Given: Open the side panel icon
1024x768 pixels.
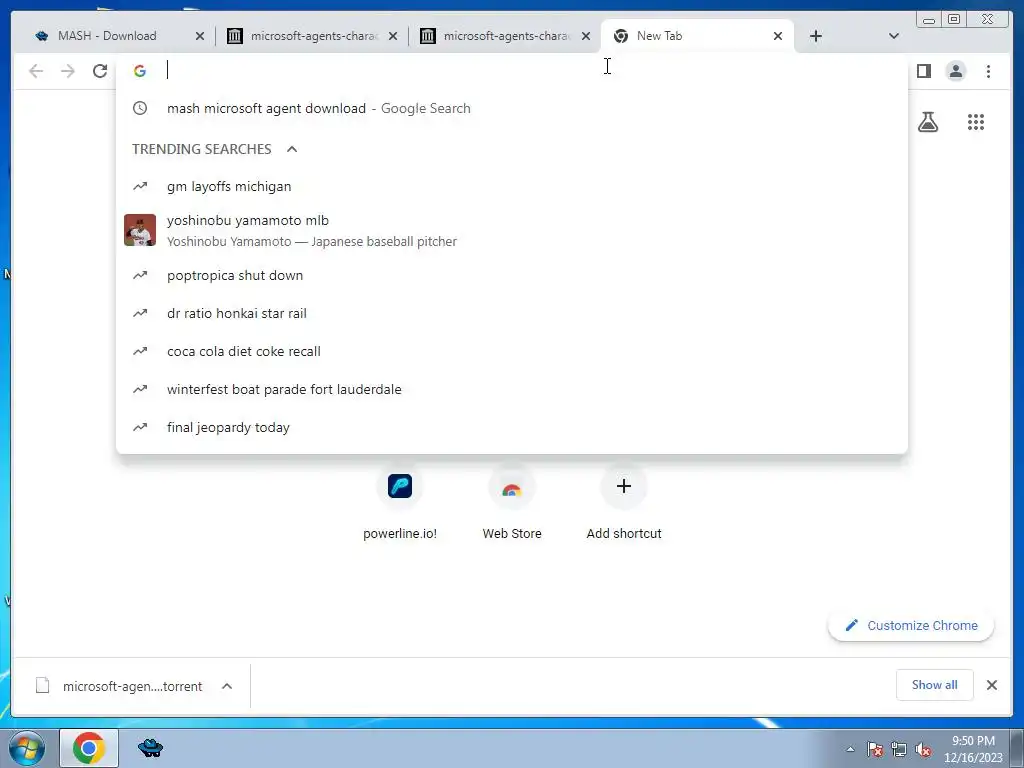Looking at the screenshot, I should coord(923,71).
